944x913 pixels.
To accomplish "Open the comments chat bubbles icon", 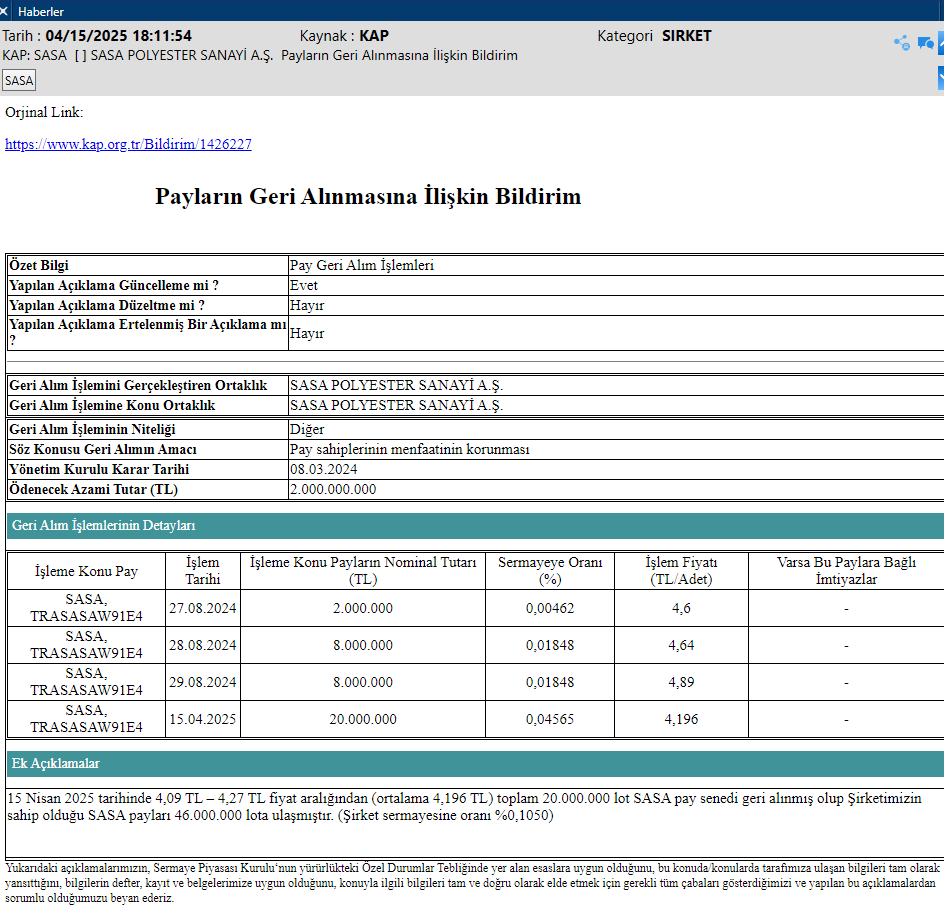I will (925, 43).
